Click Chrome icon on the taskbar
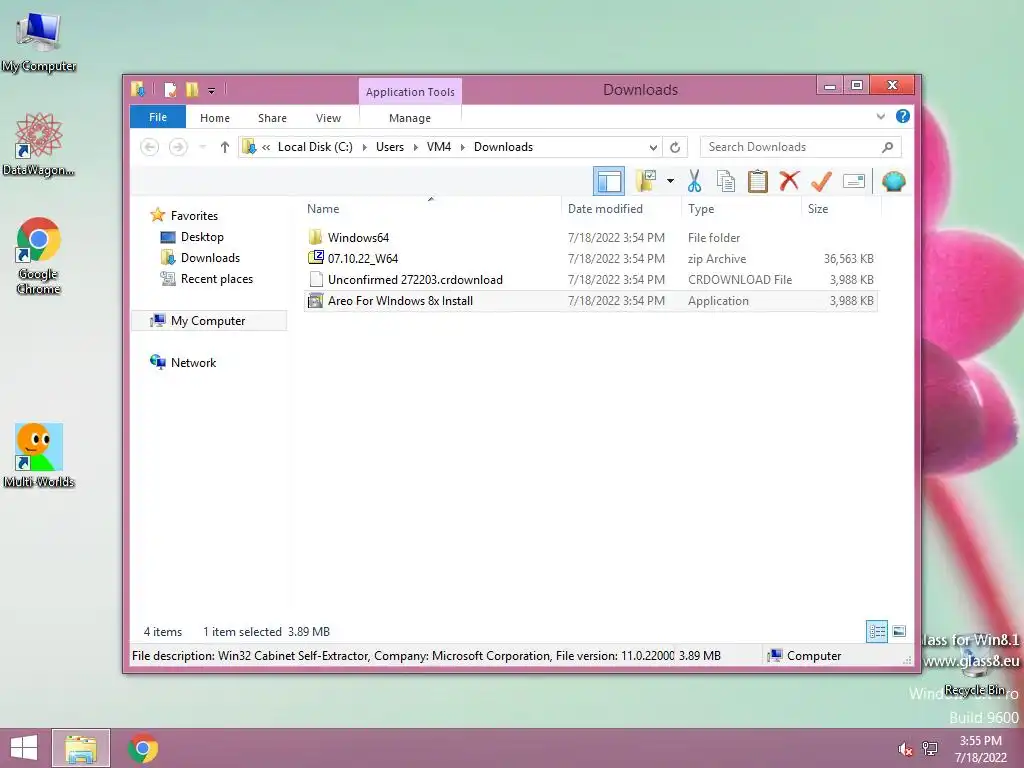The image size is (1024, 768). [x=142, y=748]
